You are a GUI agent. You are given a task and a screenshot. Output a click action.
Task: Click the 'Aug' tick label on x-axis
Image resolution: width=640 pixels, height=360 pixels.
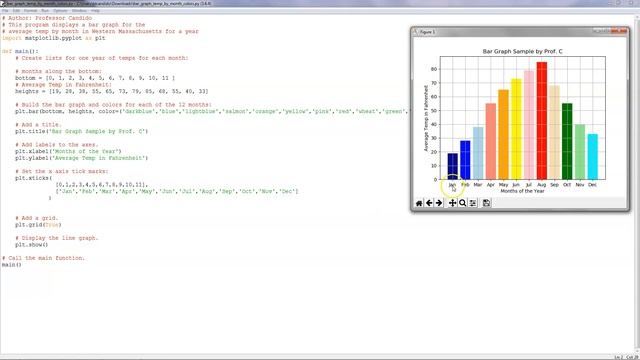[542, 185]
